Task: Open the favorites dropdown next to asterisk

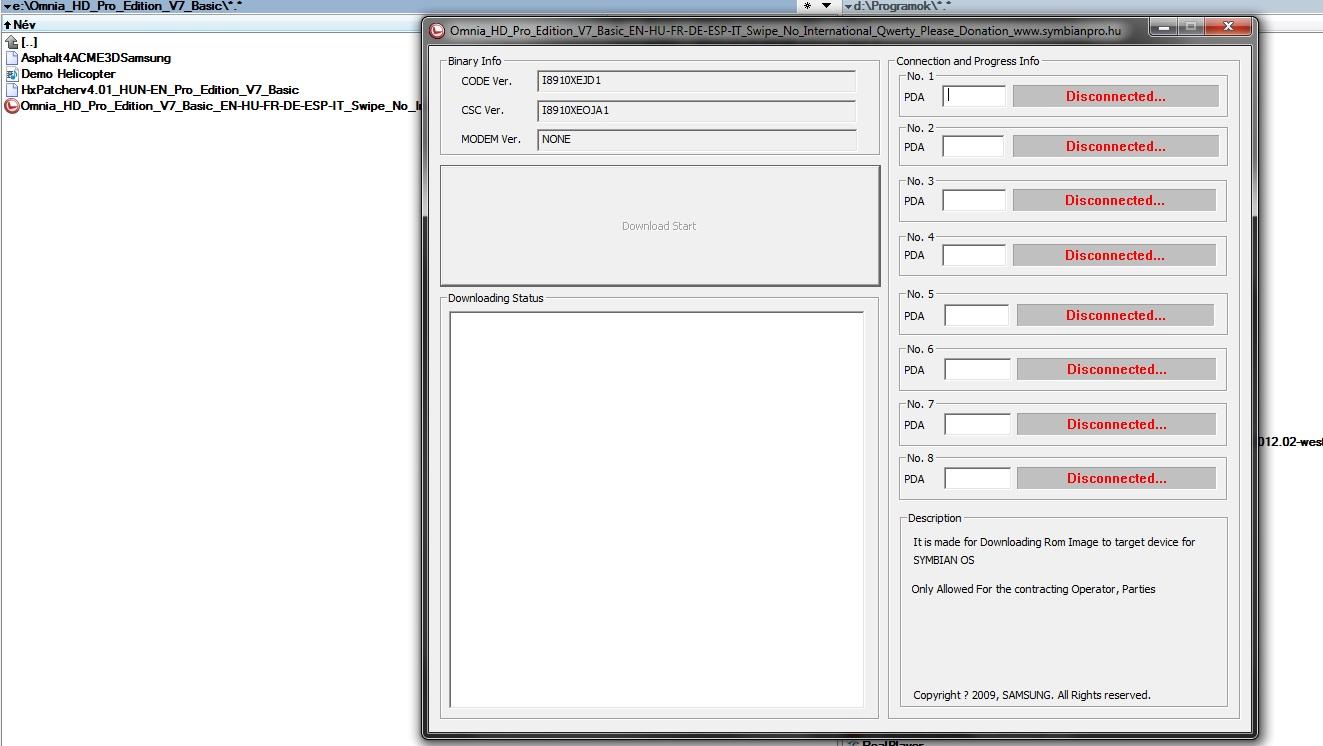Action: [x=826, y=6]
